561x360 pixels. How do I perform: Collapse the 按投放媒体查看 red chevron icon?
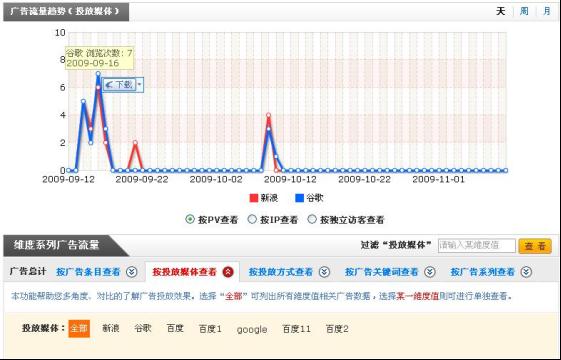pos(228,272)
